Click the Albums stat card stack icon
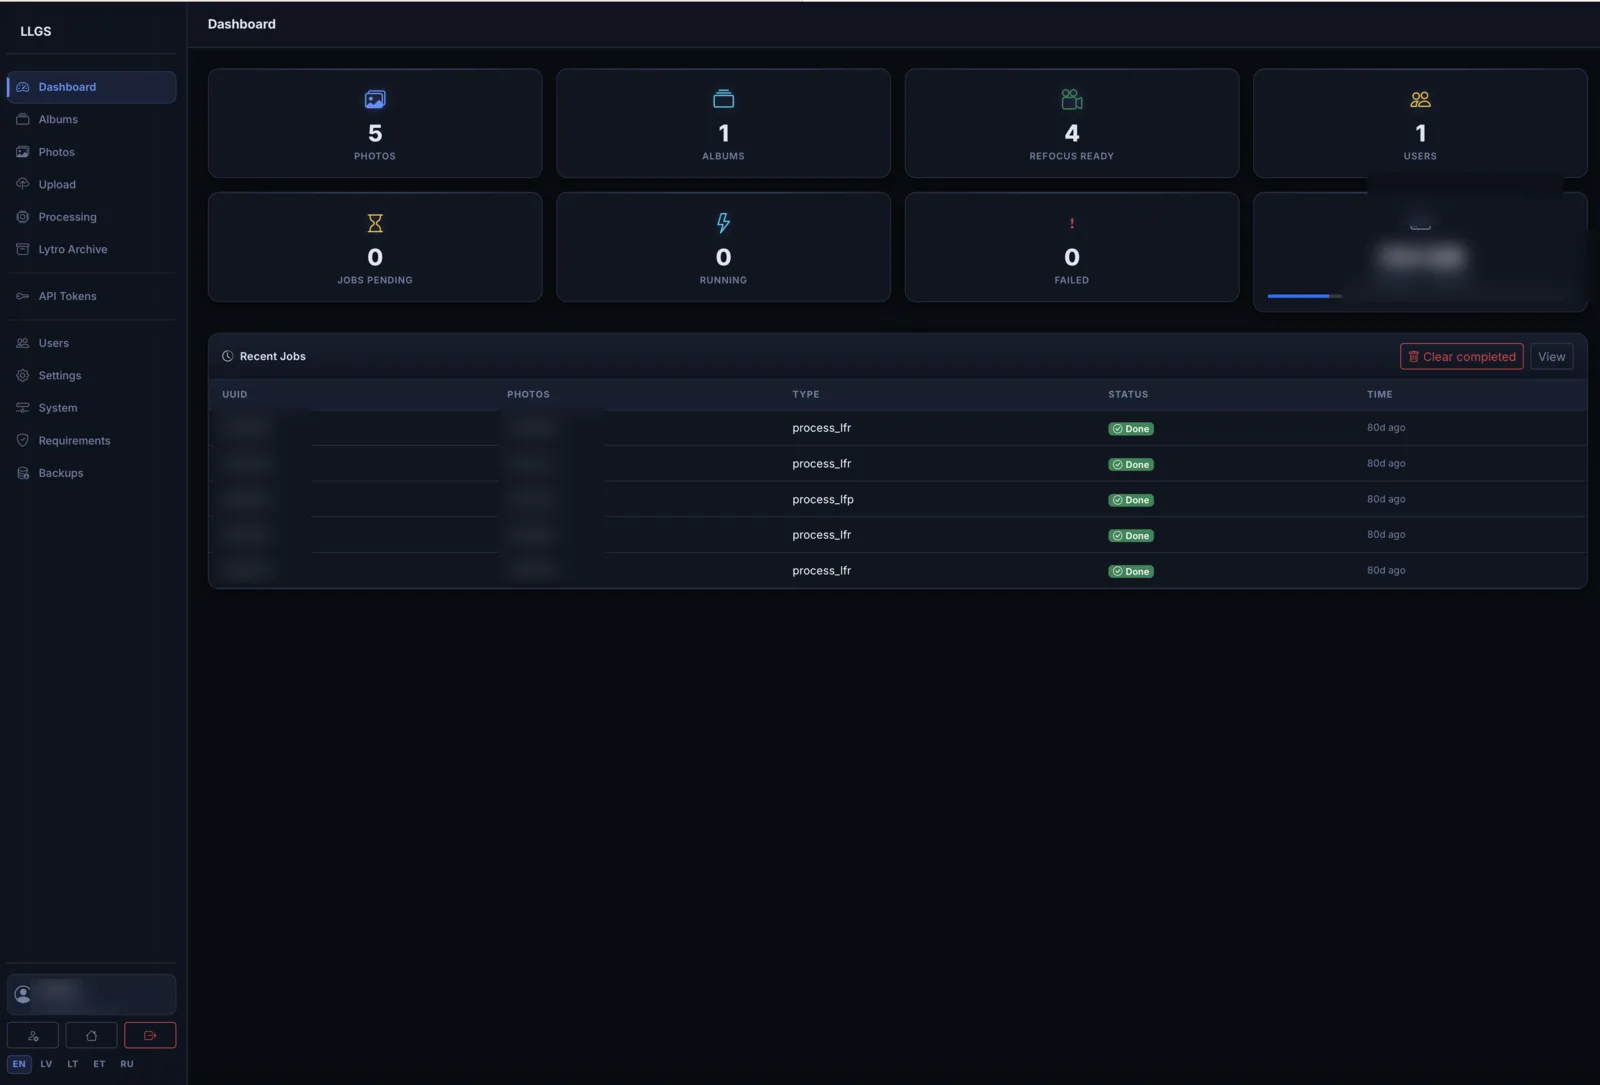The image size is (1600, 1085). (723, 99)
